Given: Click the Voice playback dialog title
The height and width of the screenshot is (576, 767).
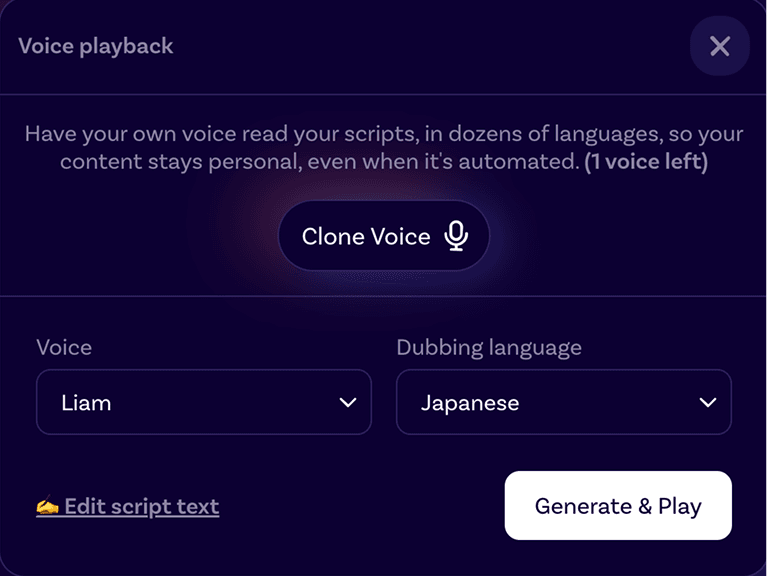Looking at the screenshot, I should coord(96,46).
